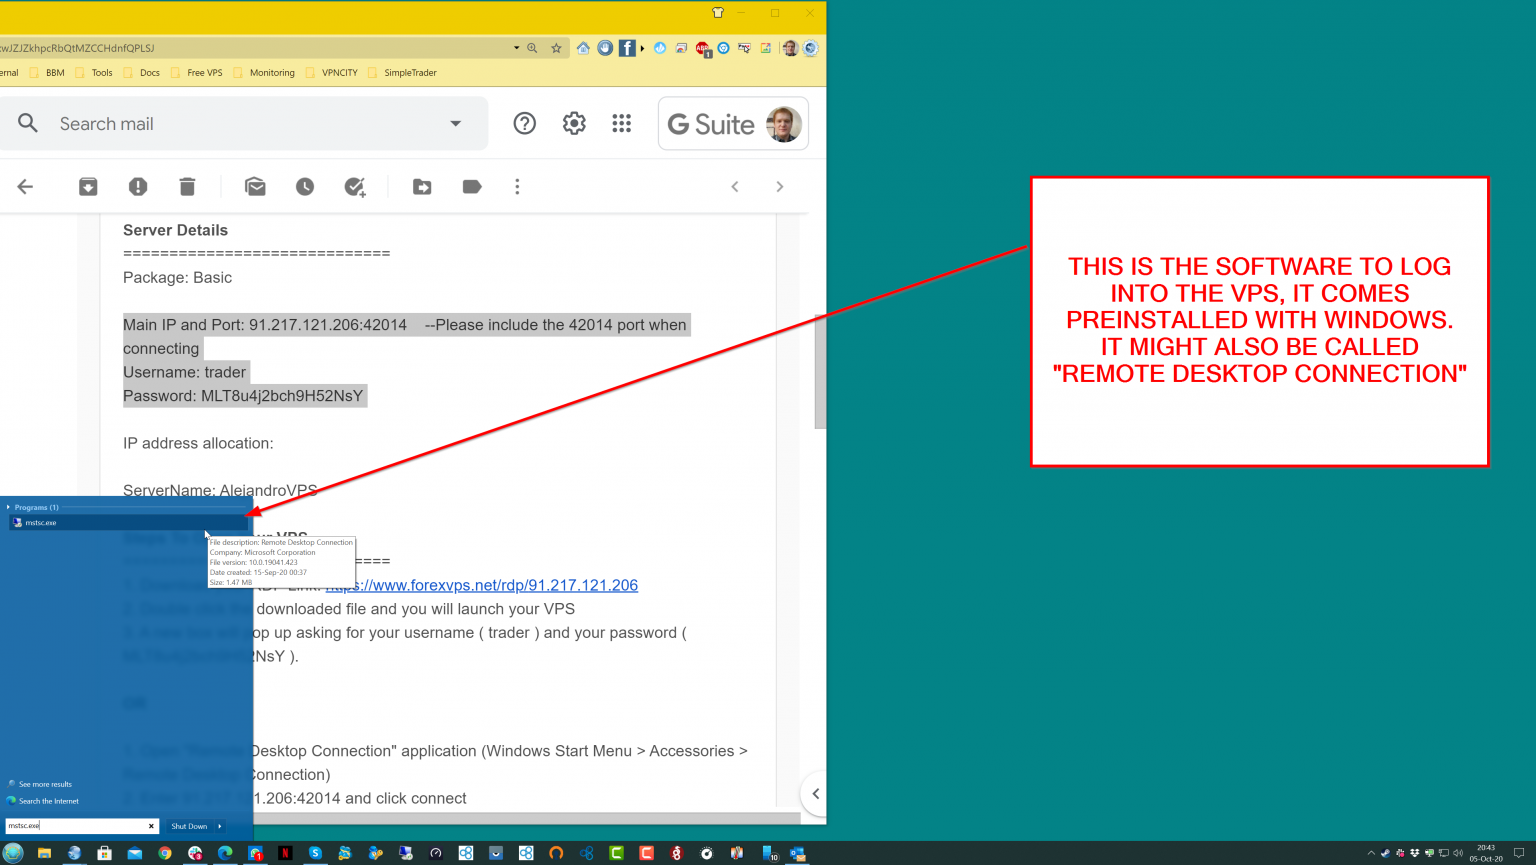This screenshot has height=865, width=1536.
Task: Open the Move to folder icon
Action: pyautogui.click(x=422, y=187)
